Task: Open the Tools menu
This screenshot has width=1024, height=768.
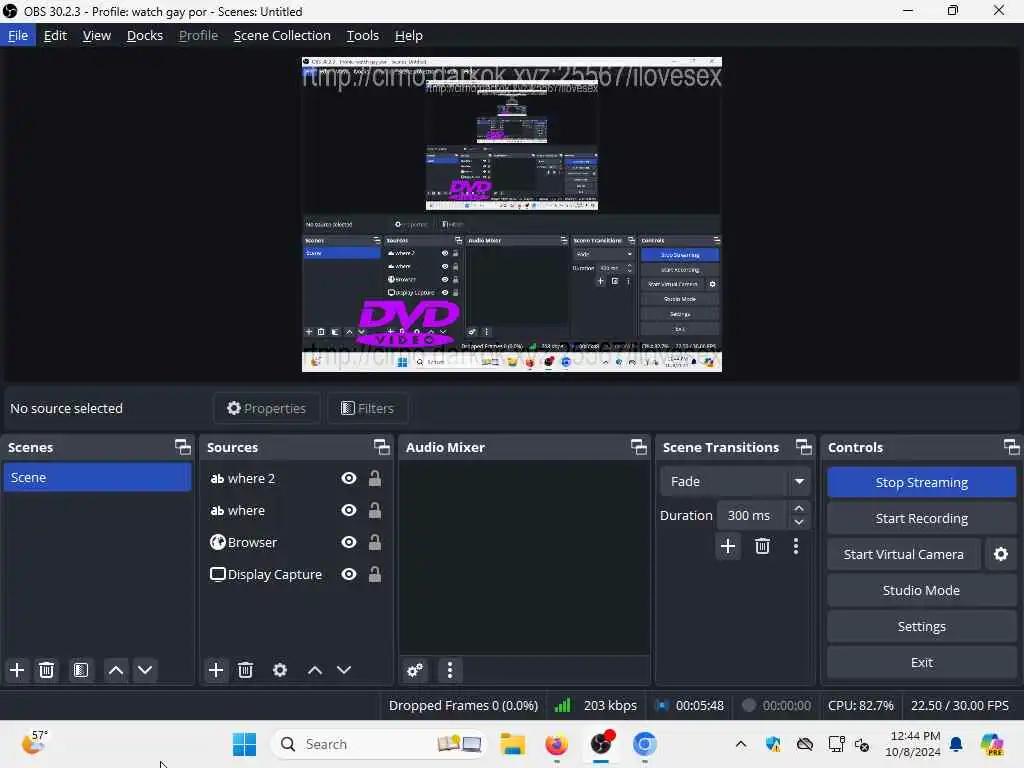Action: (362, 35)
